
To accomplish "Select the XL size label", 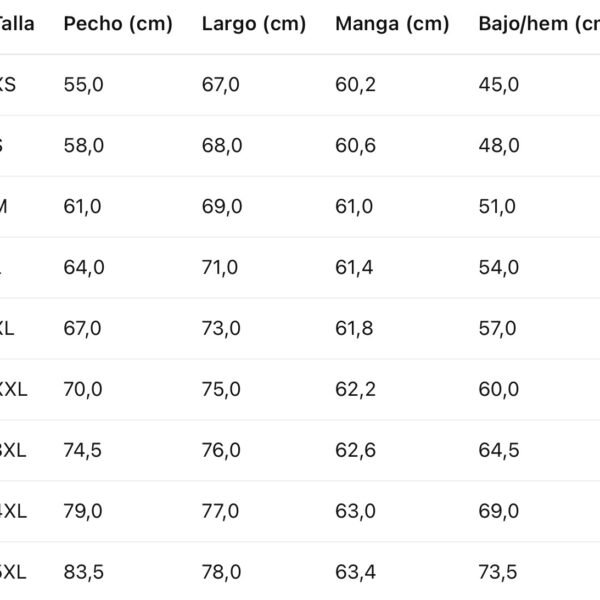I will 7,328.
